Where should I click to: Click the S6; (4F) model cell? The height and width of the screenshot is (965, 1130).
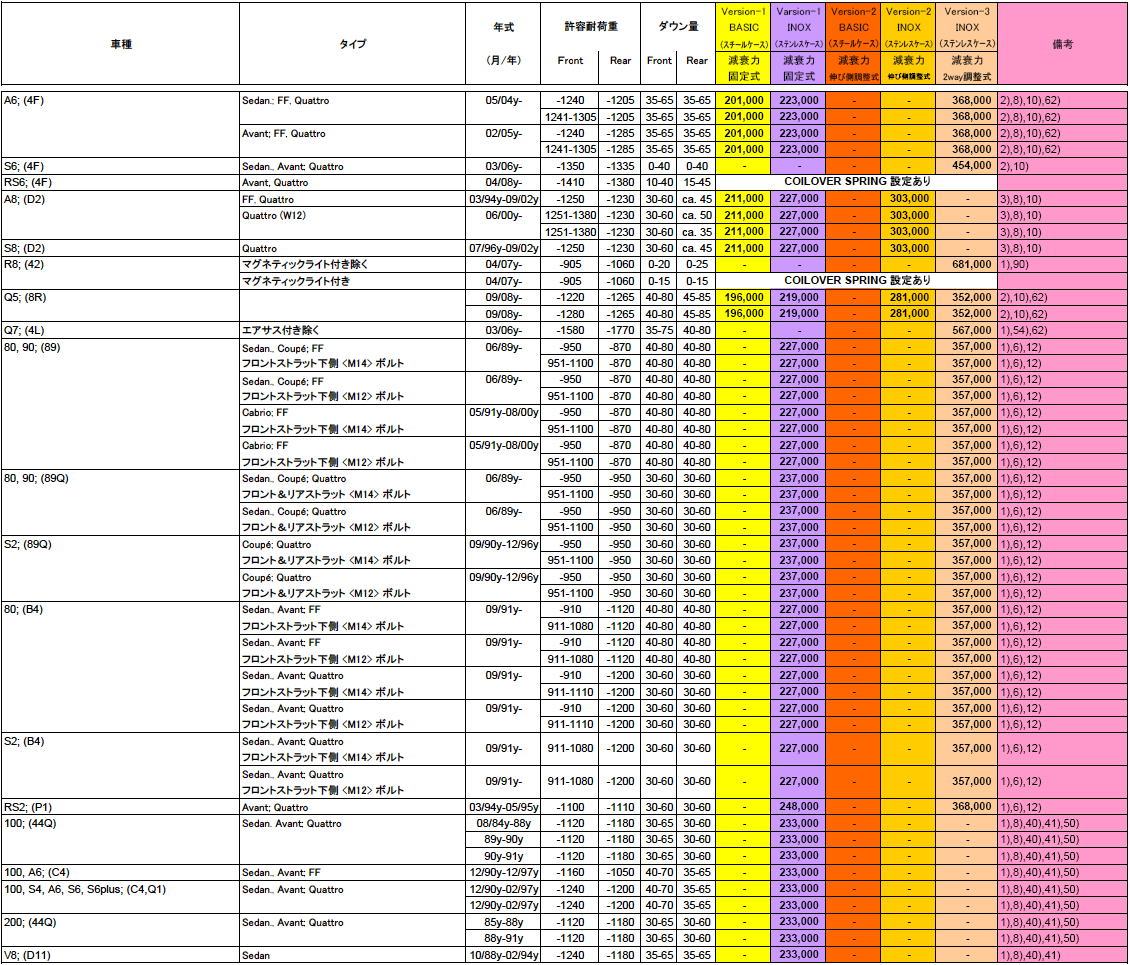[x=120, y=166]
